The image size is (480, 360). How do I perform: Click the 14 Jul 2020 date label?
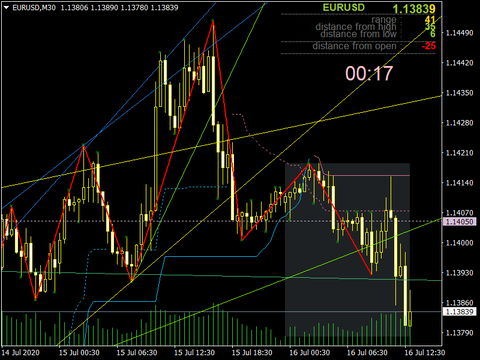20,353
